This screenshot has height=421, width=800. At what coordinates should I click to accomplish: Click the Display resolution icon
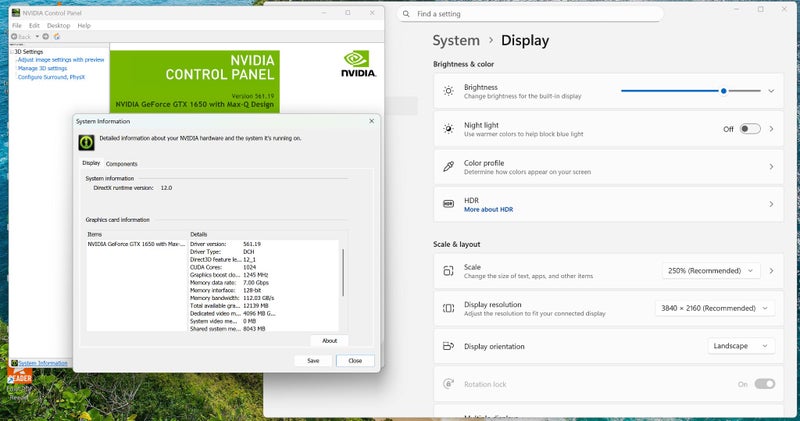pos(448,308)
